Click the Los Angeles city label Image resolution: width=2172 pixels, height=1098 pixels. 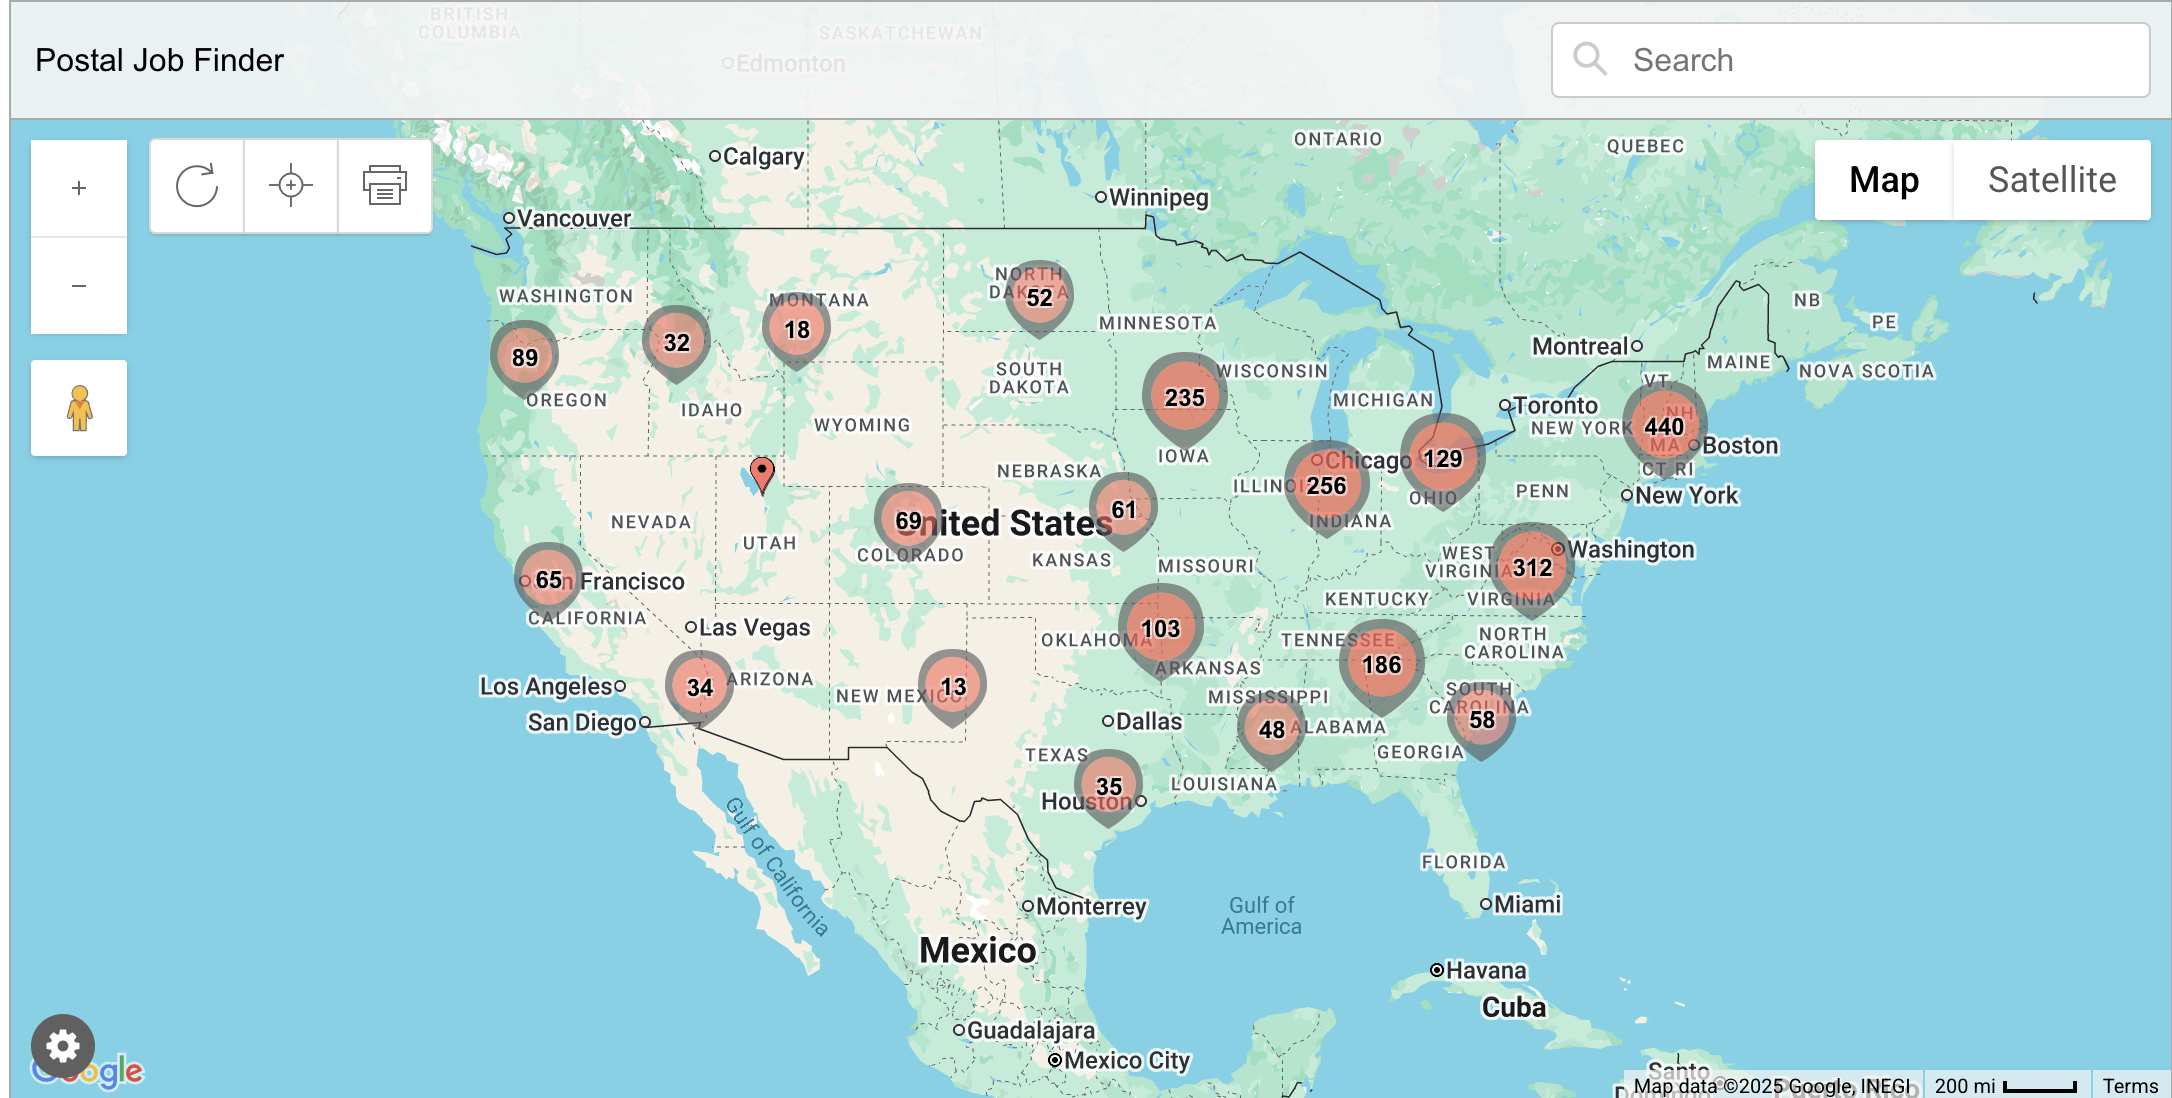pos(546,687)
